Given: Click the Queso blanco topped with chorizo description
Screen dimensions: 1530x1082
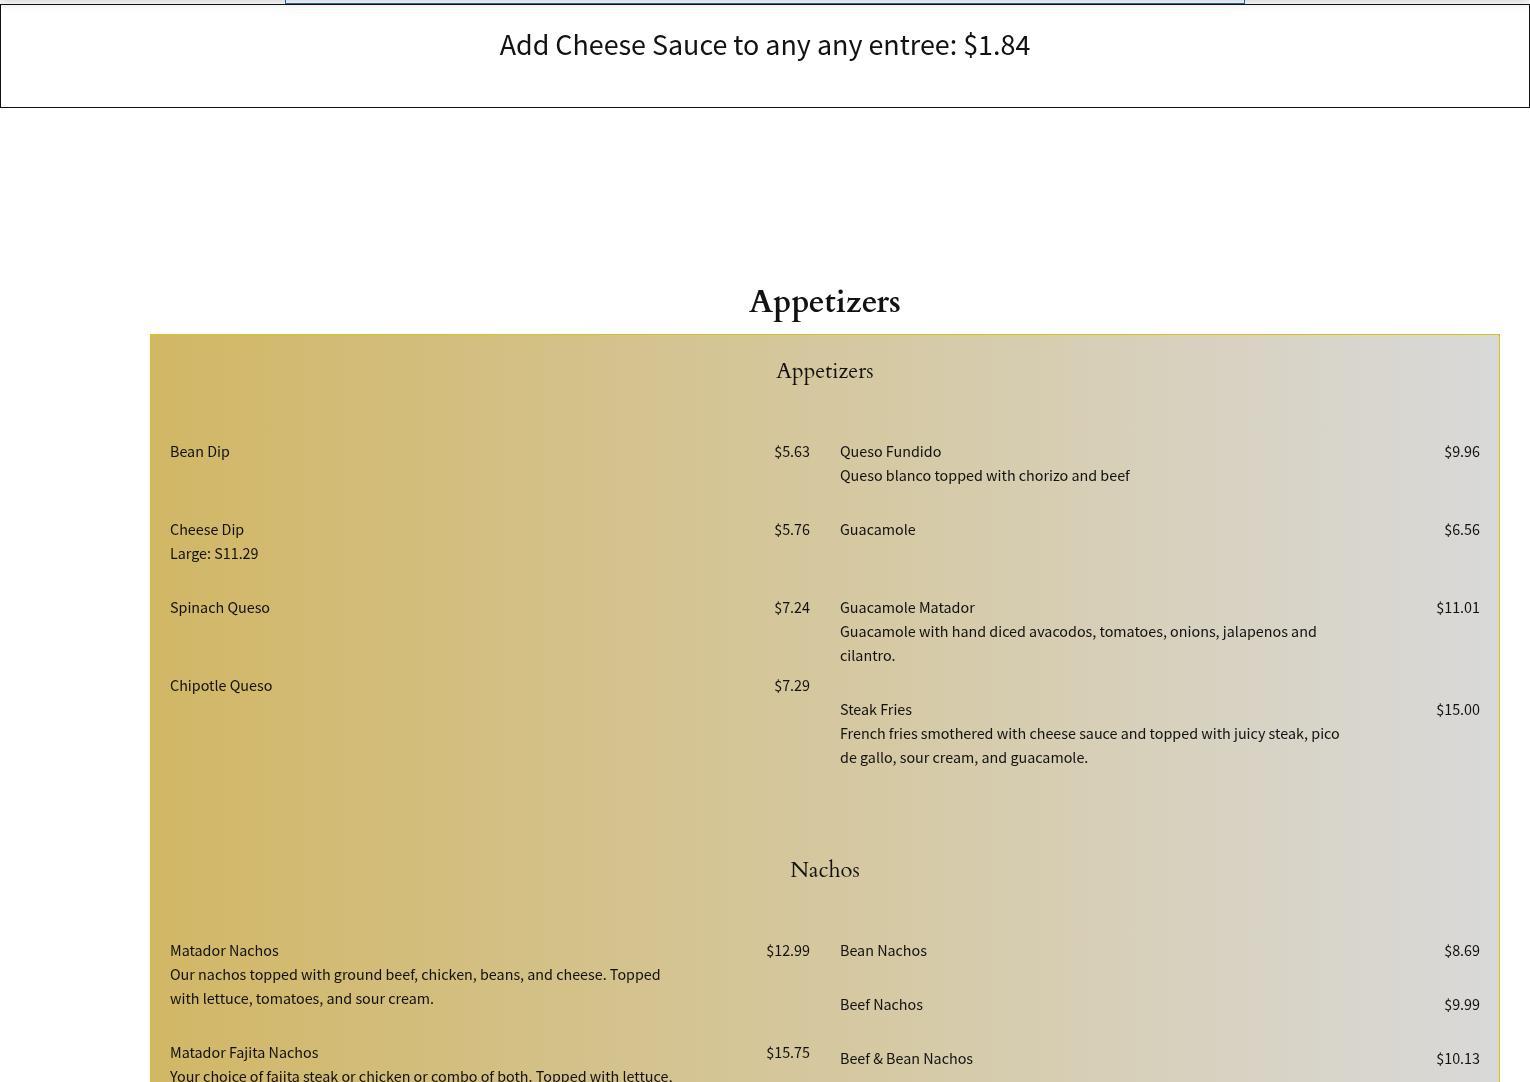Looking at the screenshot, I should click(984, 476).
